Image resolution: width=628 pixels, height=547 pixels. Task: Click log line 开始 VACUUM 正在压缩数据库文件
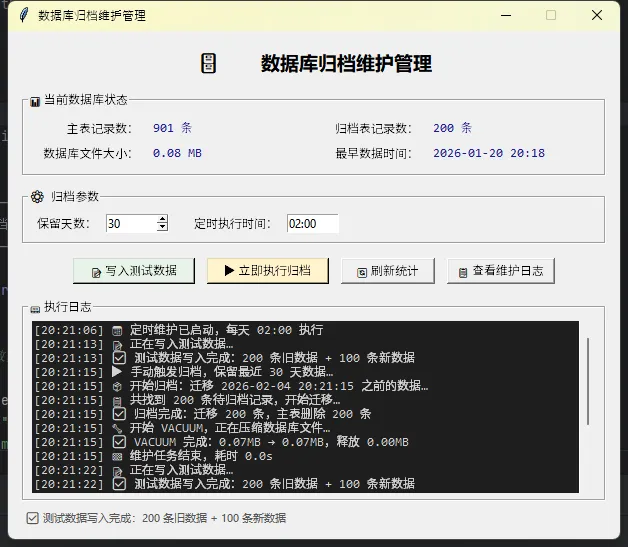click(182, 428)
